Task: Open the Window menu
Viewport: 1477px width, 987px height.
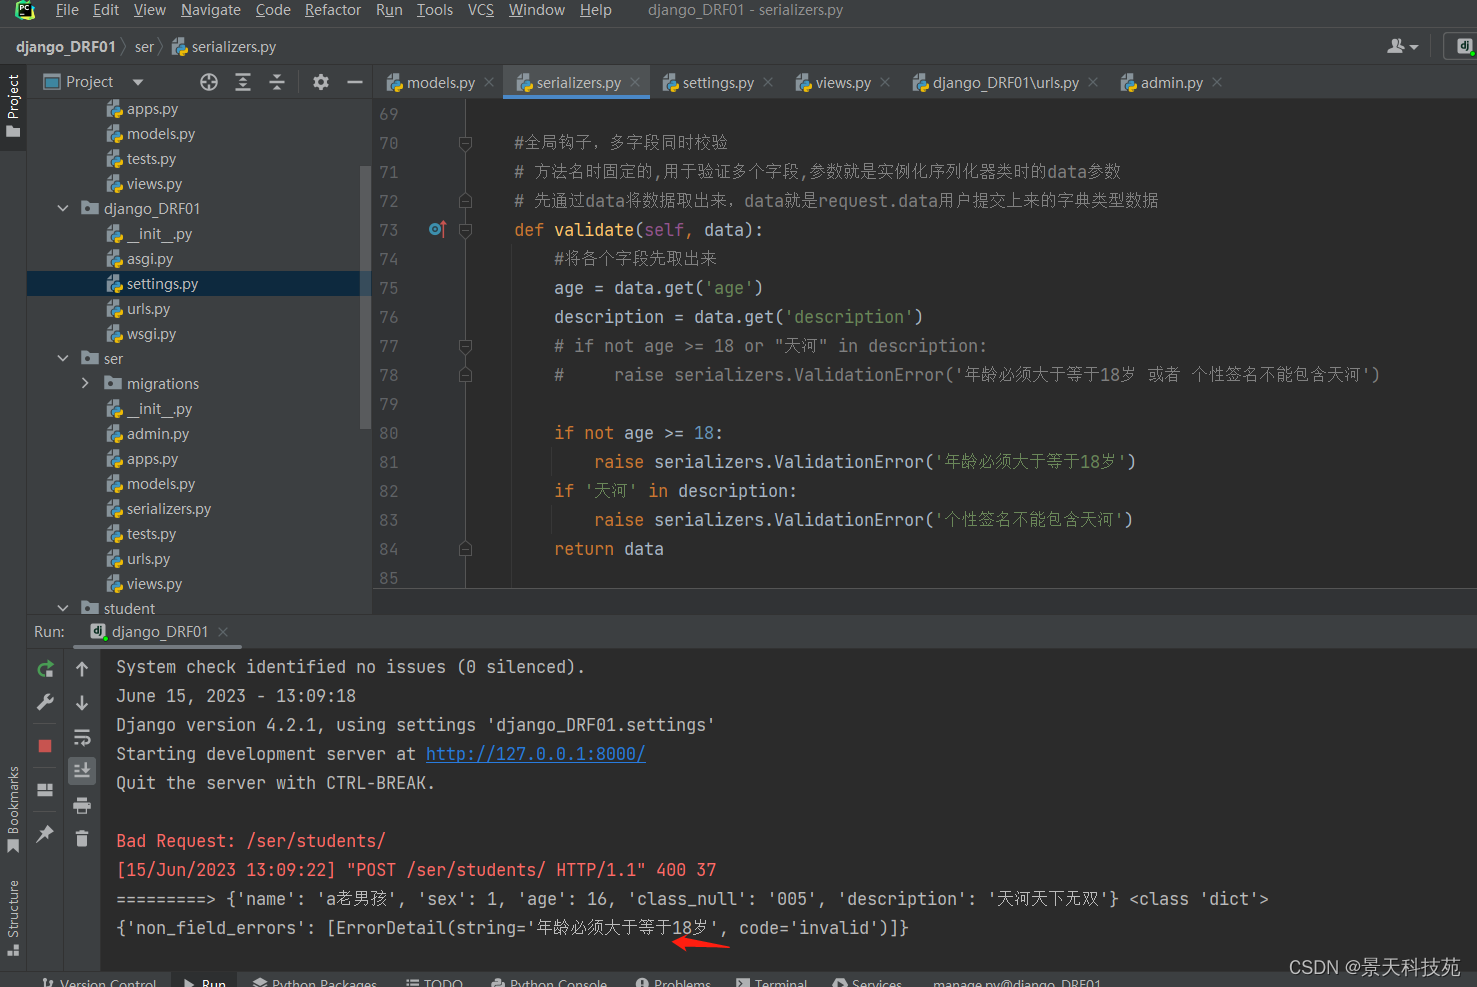Action: (537, 10)
